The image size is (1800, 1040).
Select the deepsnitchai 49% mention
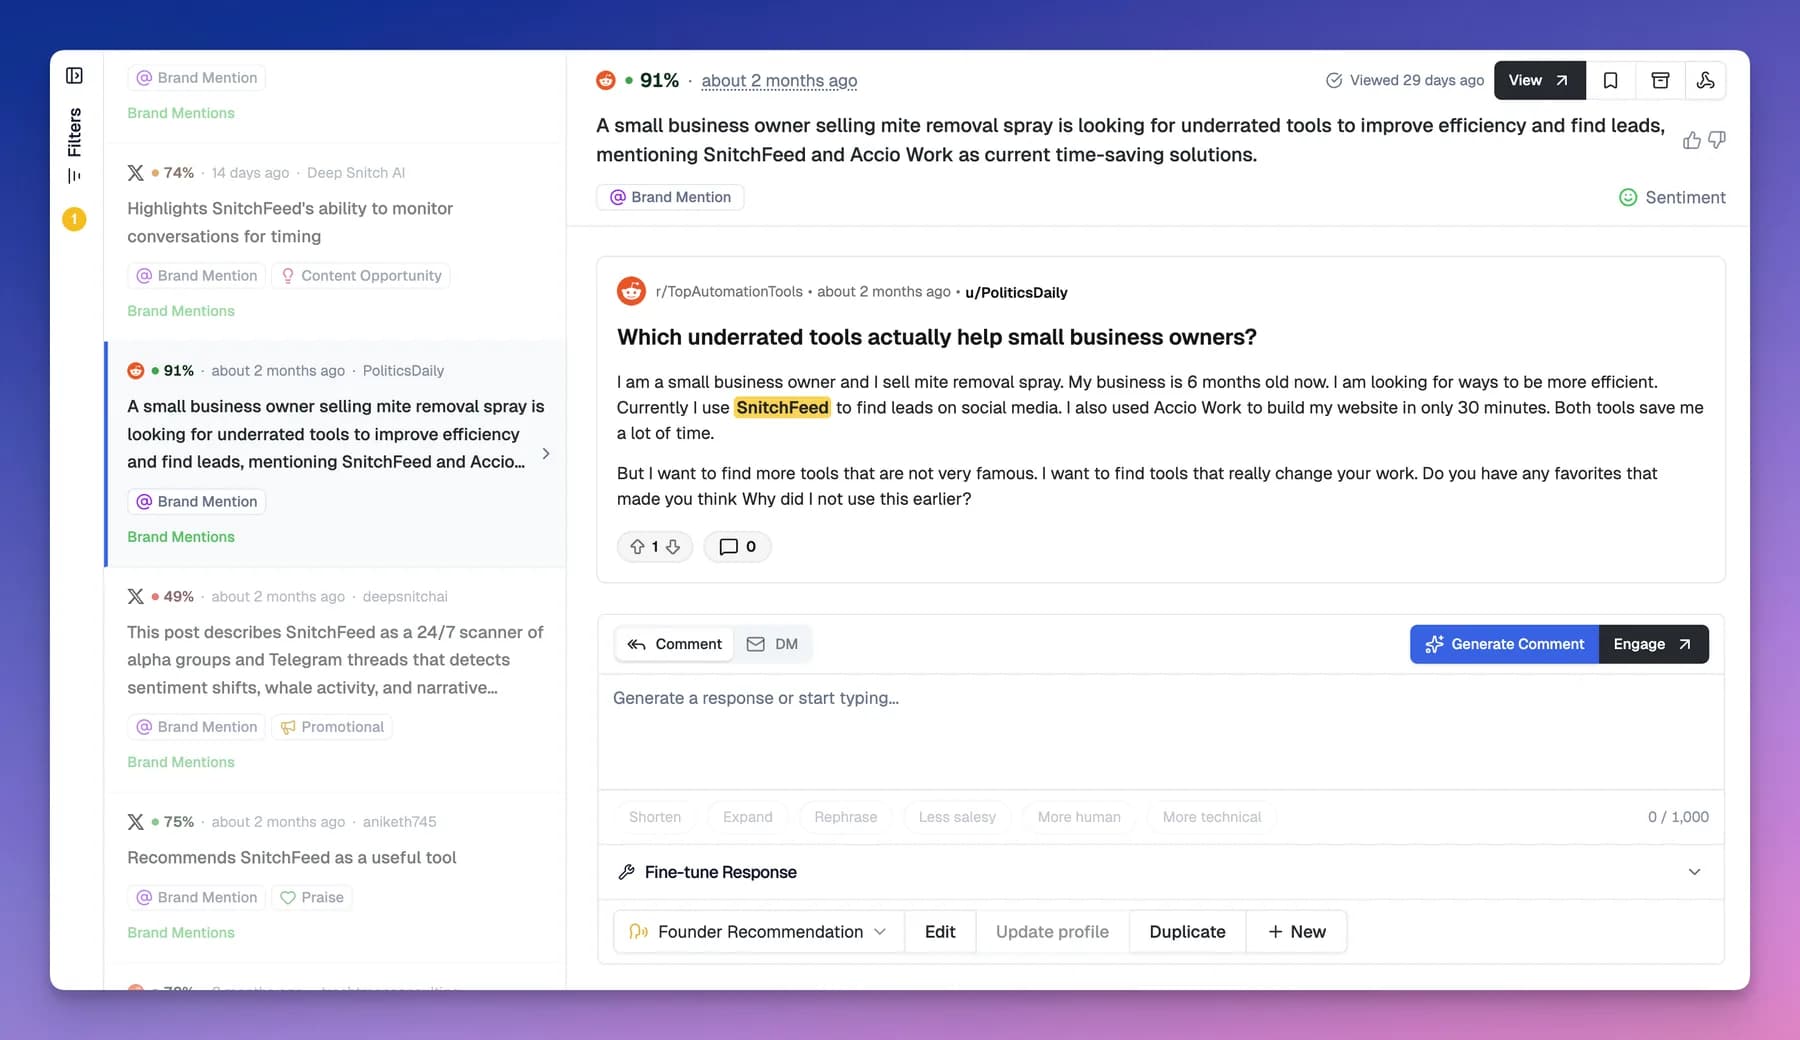(x=335, y=679)
